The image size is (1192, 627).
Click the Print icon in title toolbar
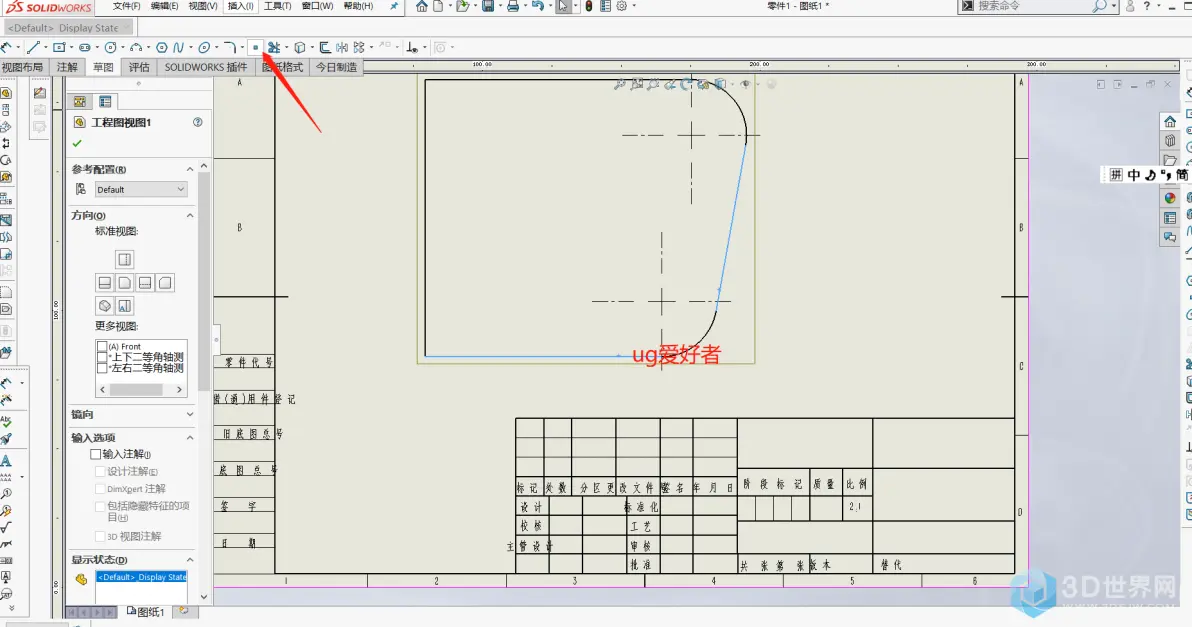click(513, 6)
